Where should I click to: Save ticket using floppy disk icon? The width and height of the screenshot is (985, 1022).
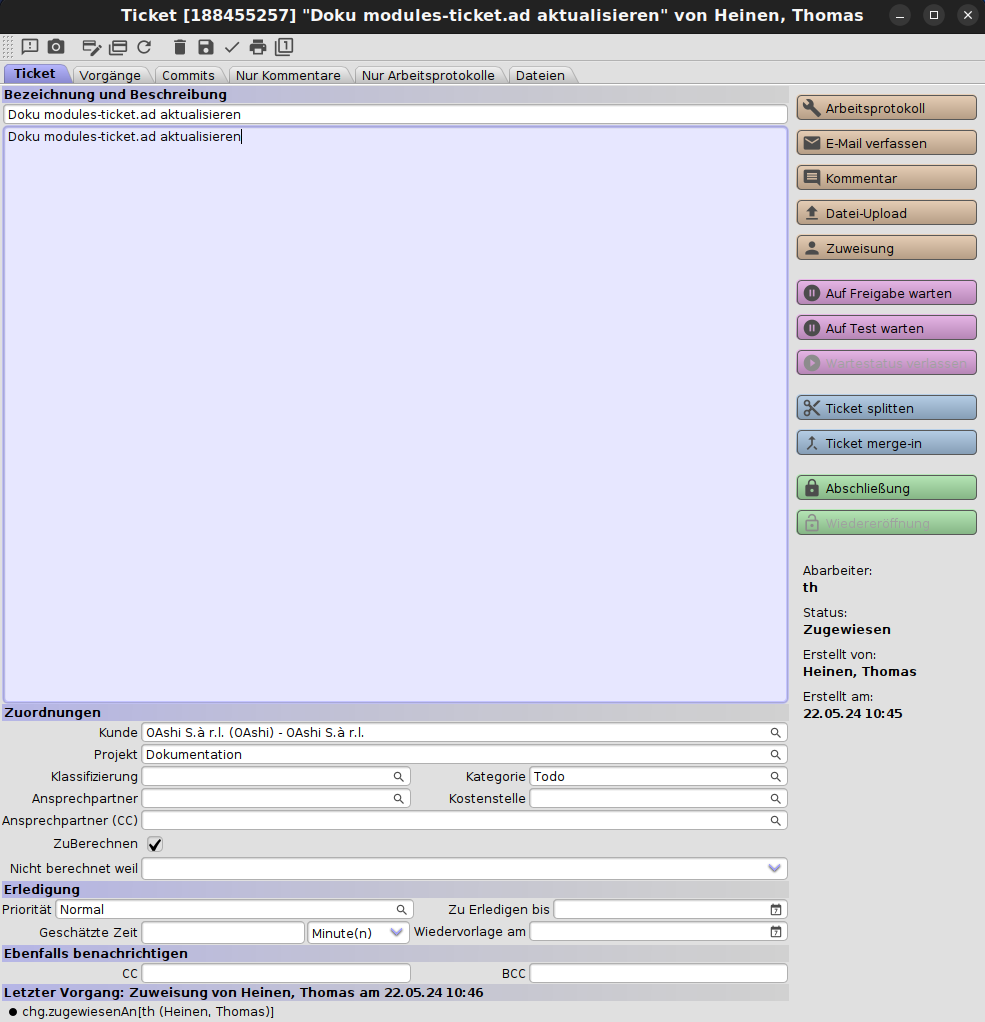pyautogui.click(x=206, y=47)
